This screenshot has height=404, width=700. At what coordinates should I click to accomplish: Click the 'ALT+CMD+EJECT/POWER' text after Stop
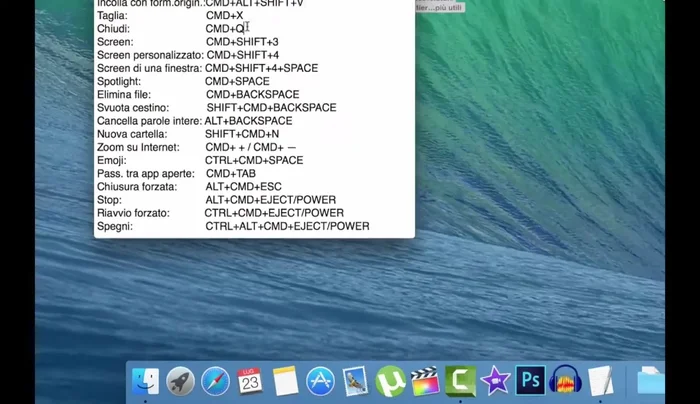click(x=271, y=200)
